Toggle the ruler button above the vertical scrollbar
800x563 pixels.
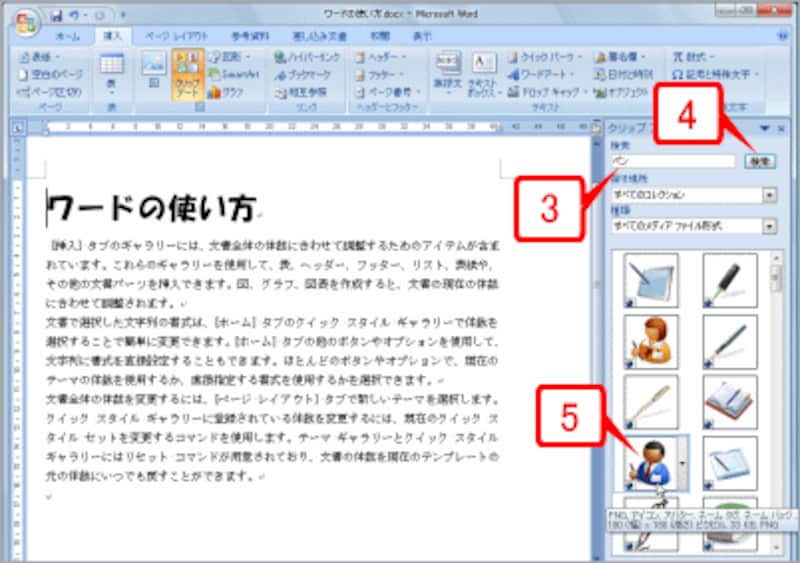[595, 129]
